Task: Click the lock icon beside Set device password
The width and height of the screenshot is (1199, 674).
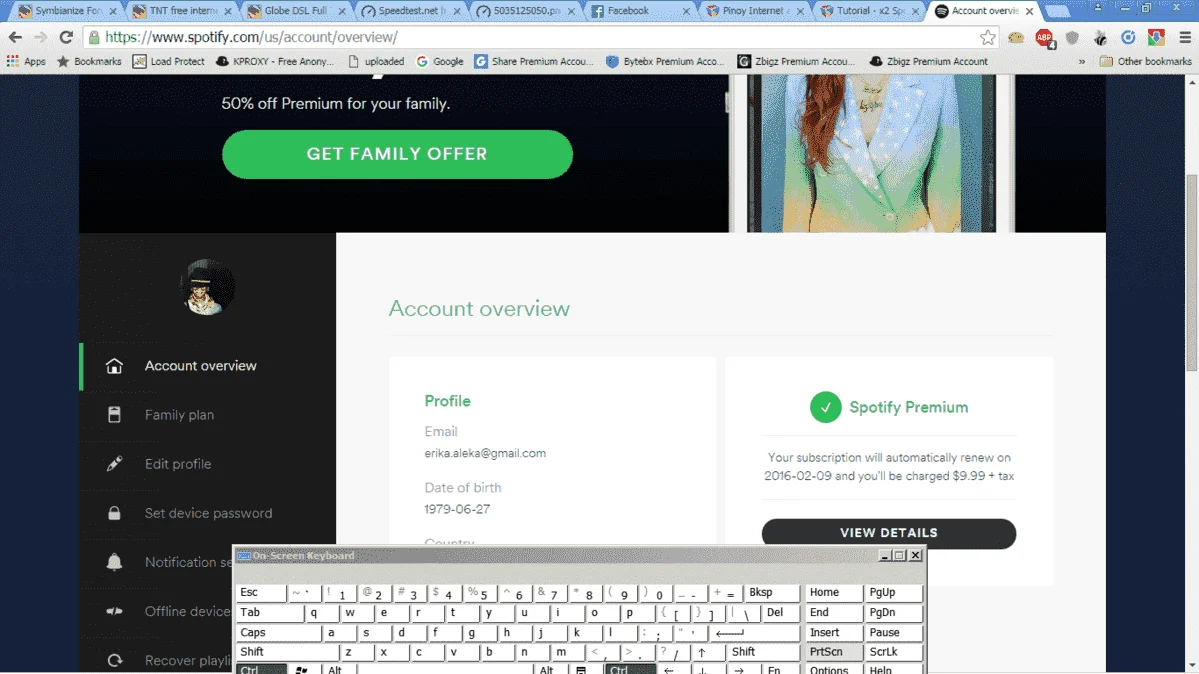Action: click(114, 513)
